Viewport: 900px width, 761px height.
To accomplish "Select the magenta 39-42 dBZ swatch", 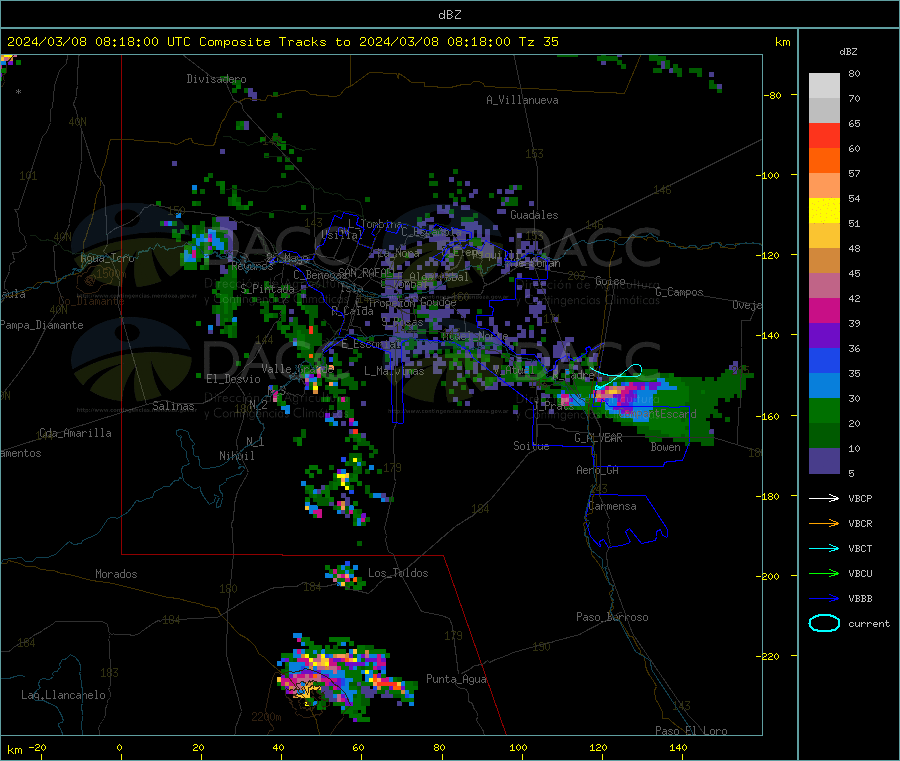I will coord(824,310).
